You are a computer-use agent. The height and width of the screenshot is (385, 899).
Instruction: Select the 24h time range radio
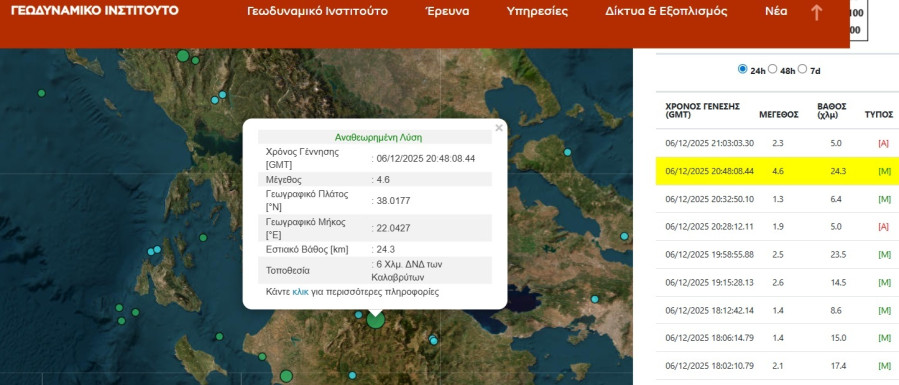tap(742, 69)
